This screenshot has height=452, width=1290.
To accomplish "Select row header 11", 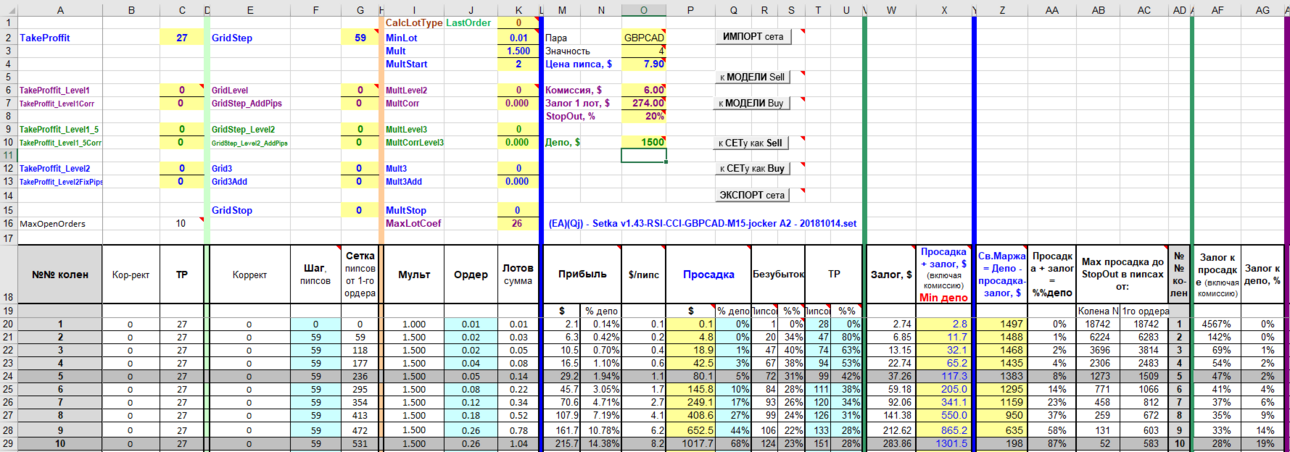I will (x=7, y=156).
